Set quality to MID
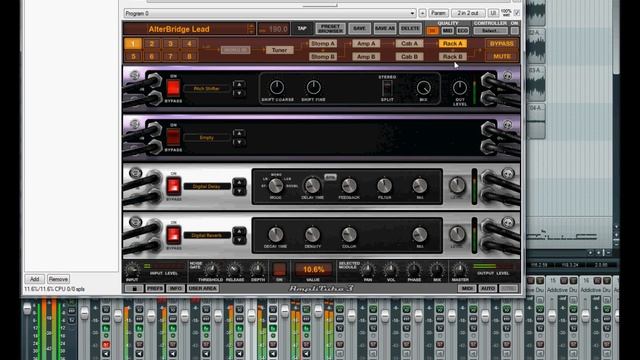The height and width of the screenshot is (360, 640). pyautogui.click(x=447, y=31)
